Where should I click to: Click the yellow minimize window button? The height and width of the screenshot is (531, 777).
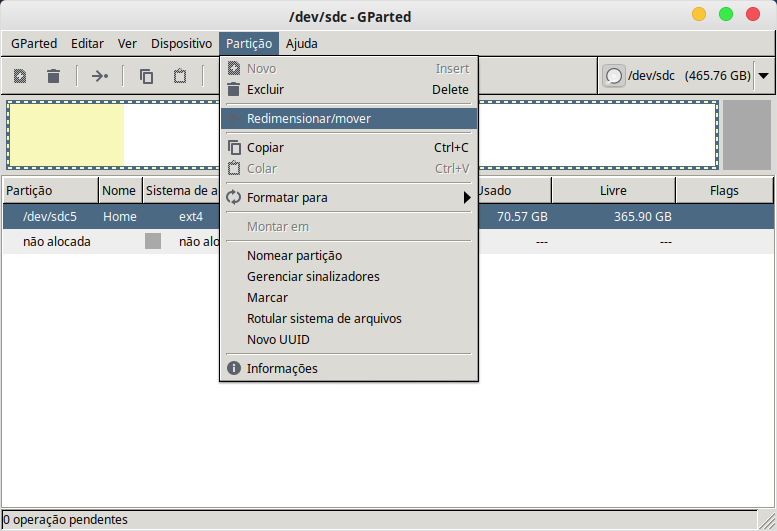[699, 14]
